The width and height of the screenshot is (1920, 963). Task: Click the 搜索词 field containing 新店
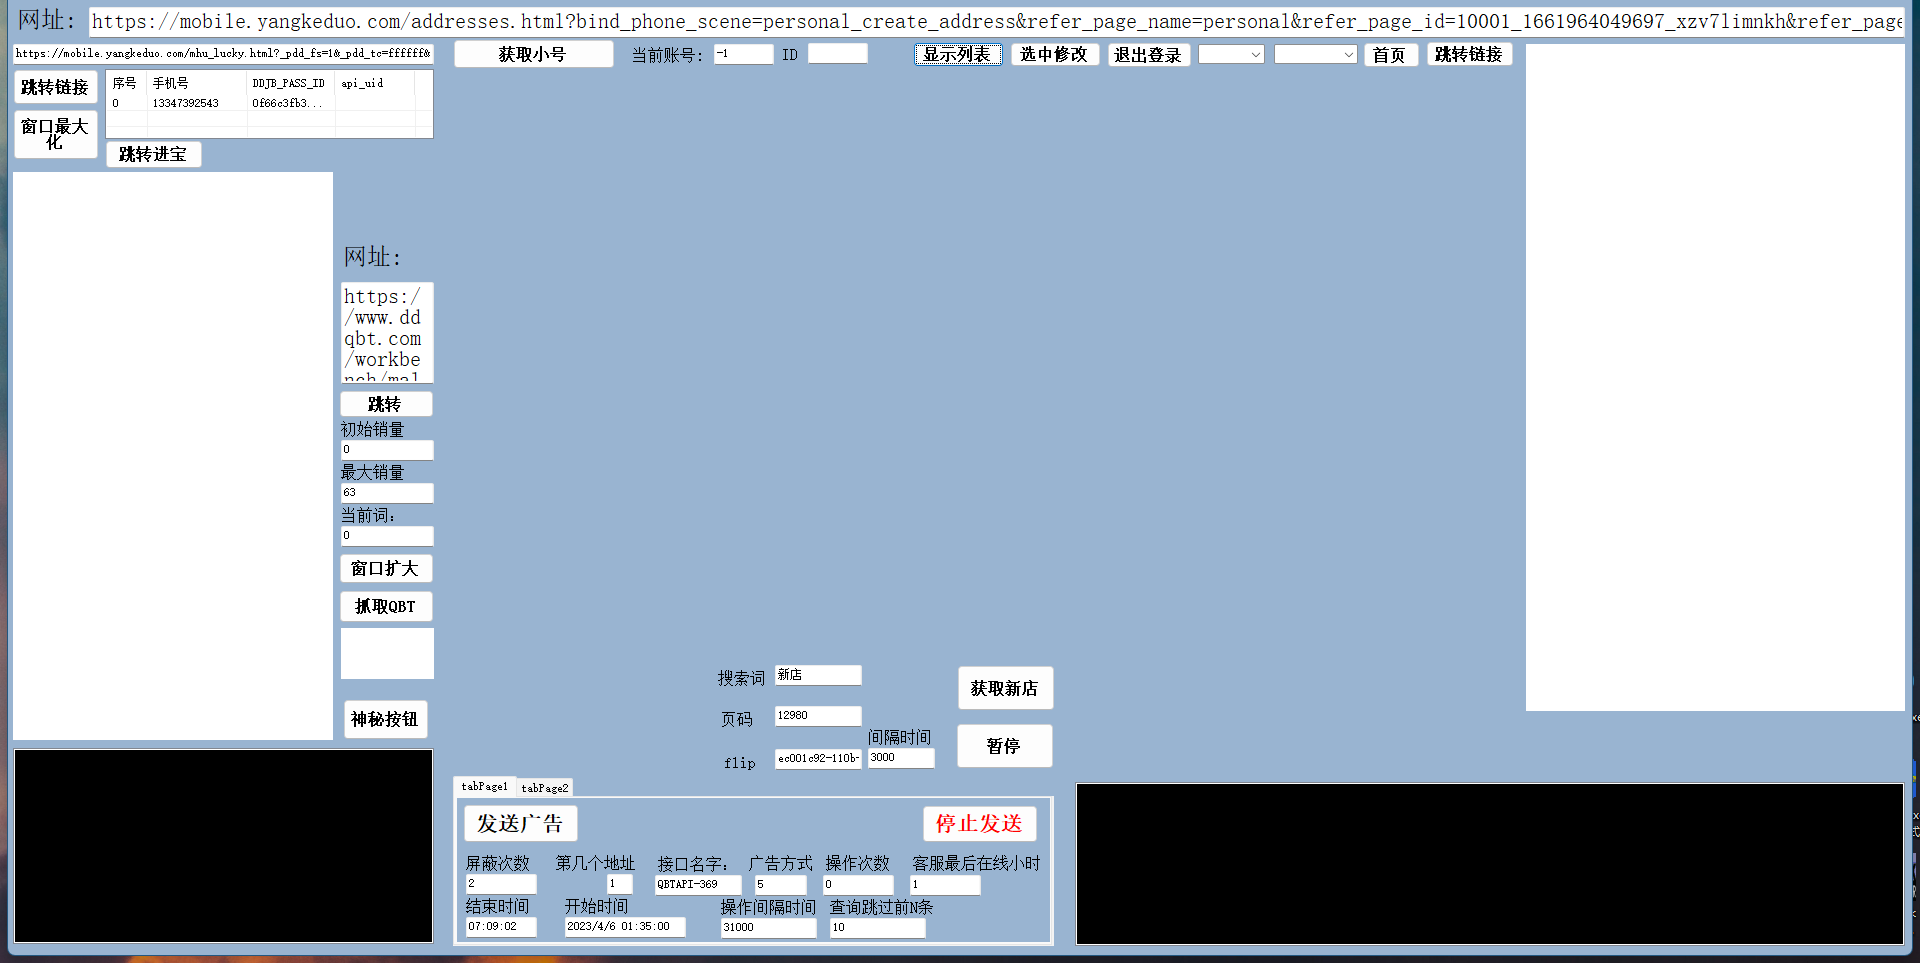pos(818,675)
